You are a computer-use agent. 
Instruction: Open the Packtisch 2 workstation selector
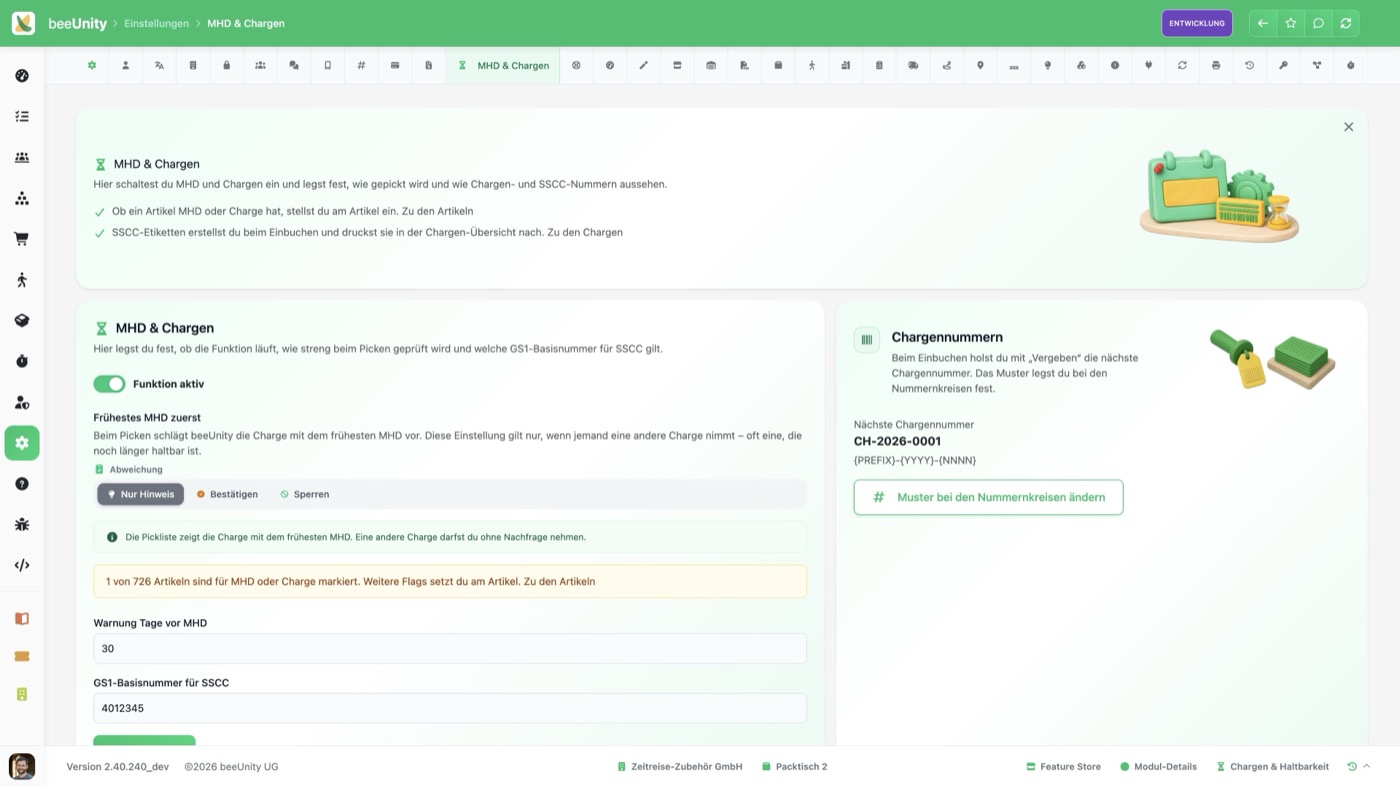tap(794, 767)
